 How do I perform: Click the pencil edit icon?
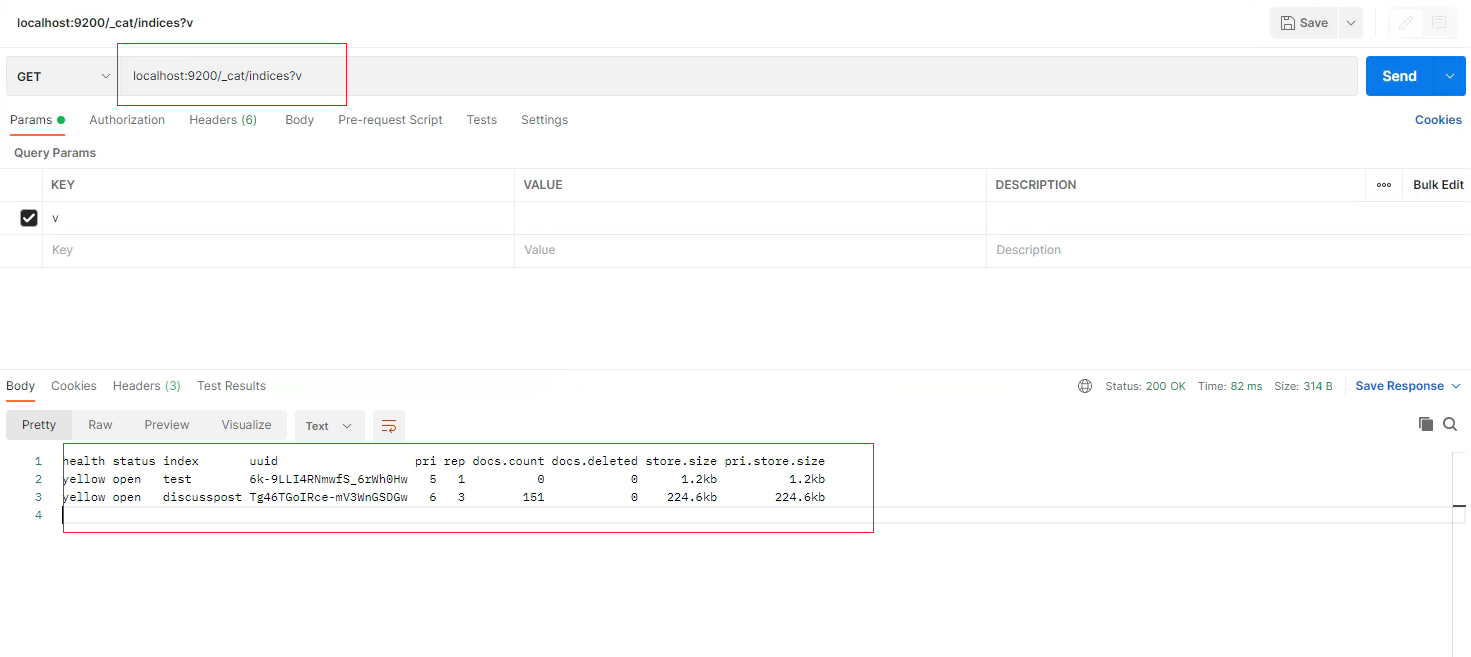point(1406,23)
